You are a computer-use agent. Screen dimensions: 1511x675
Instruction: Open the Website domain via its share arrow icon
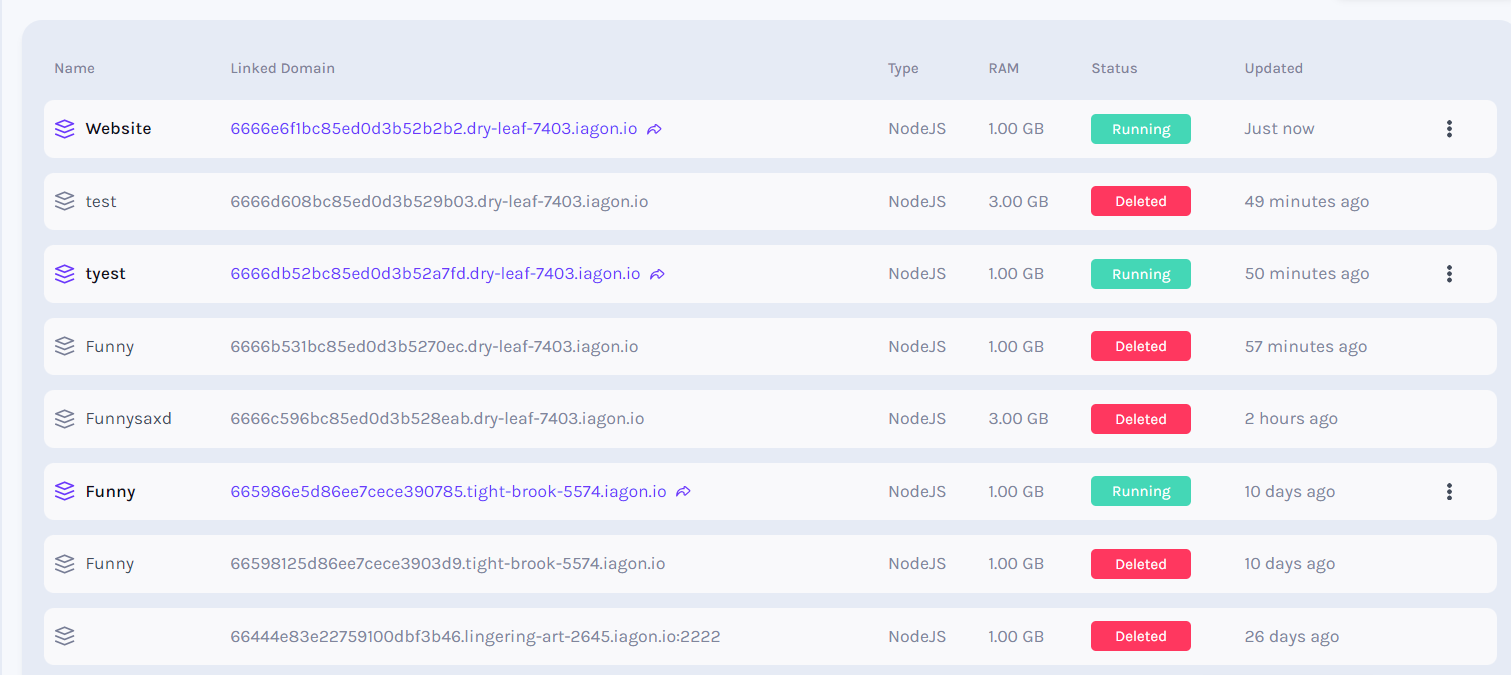[655, 129]
